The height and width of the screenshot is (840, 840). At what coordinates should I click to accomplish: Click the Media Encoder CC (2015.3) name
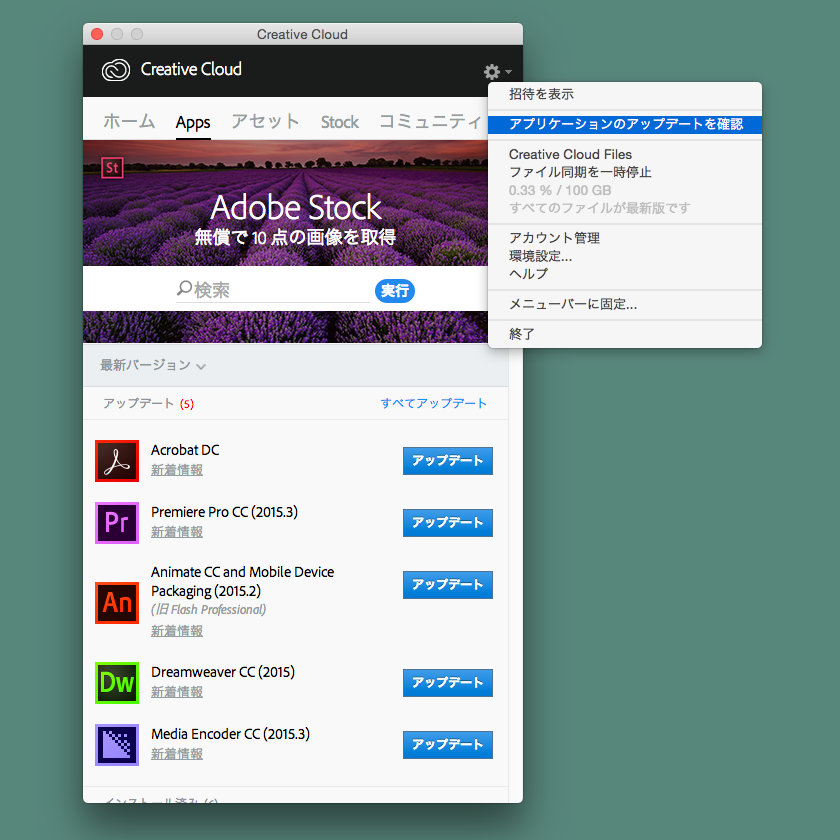(230, 734)
